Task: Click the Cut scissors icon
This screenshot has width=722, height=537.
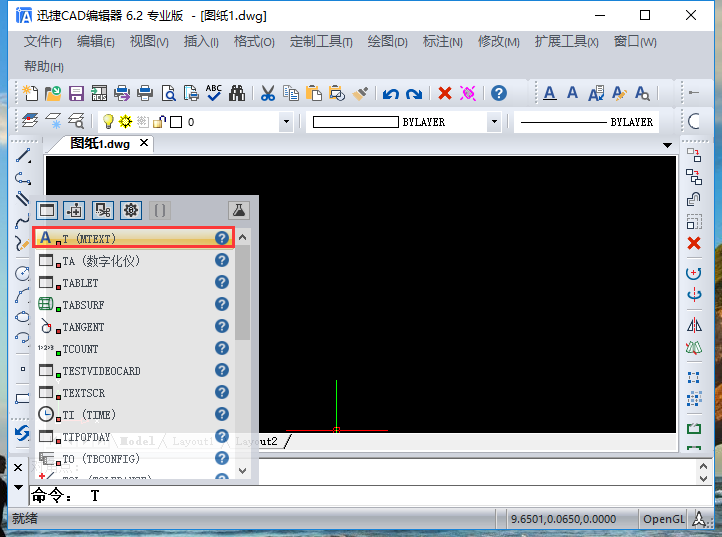Action: click(267, 93)
